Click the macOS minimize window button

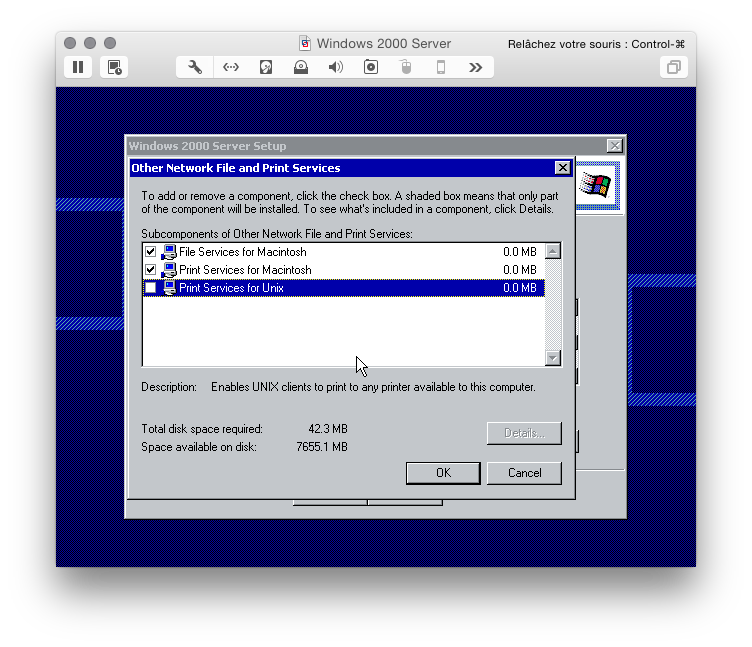[x=90, y=43]
